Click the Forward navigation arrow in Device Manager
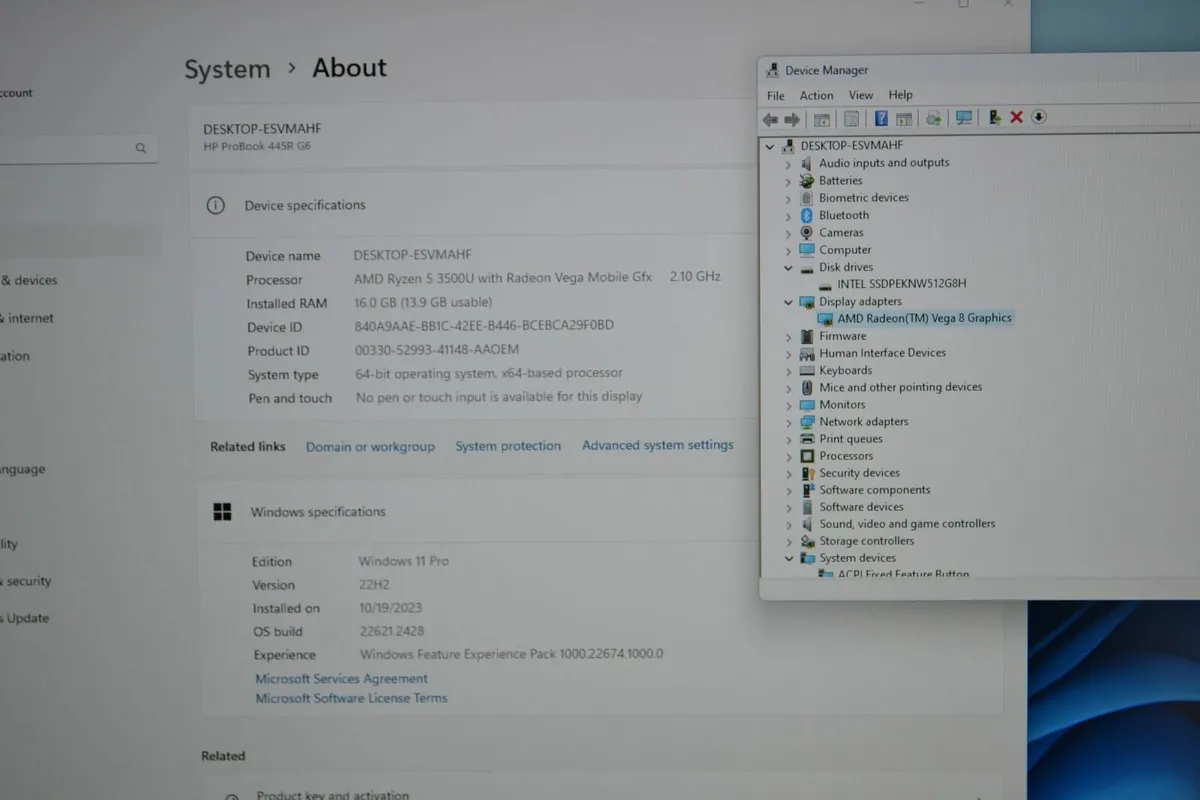Image resolution: width=1200 pixels, height=800 pixels. coord(791,118)
